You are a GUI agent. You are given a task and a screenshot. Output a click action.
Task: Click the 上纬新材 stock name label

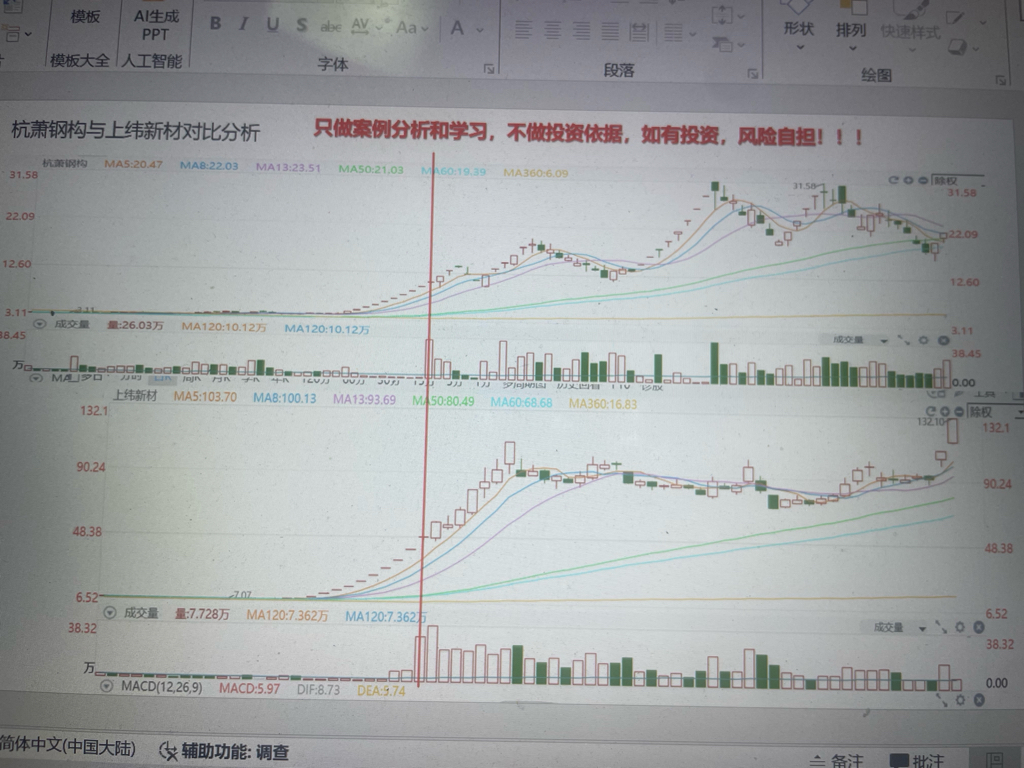point(135,395)
